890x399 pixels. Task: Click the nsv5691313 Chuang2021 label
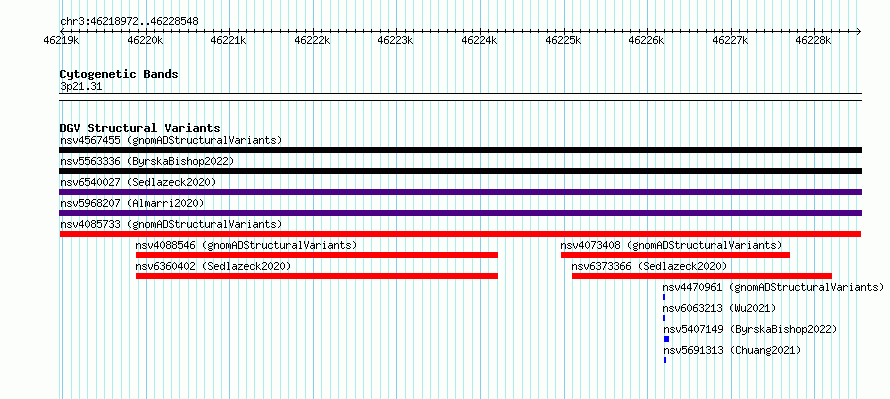(x=732, y=350)
